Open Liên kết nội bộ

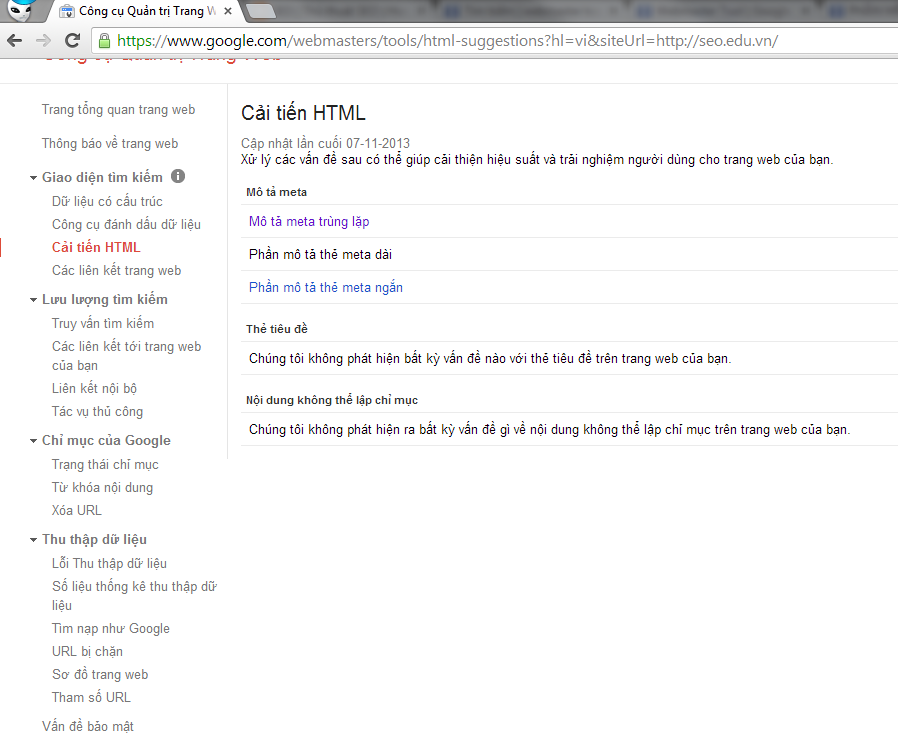point(94,388)
